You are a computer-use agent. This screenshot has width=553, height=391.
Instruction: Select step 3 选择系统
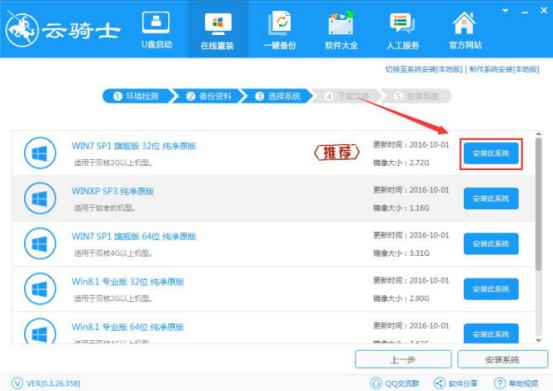[x=278, y=96]
